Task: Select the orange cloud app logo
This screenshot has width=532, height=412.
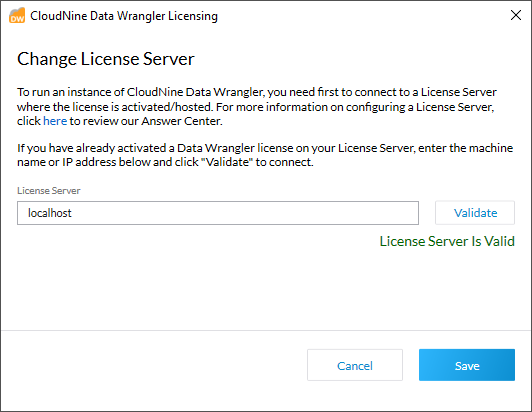Action: pyautogui.click(x=17, y=16)
